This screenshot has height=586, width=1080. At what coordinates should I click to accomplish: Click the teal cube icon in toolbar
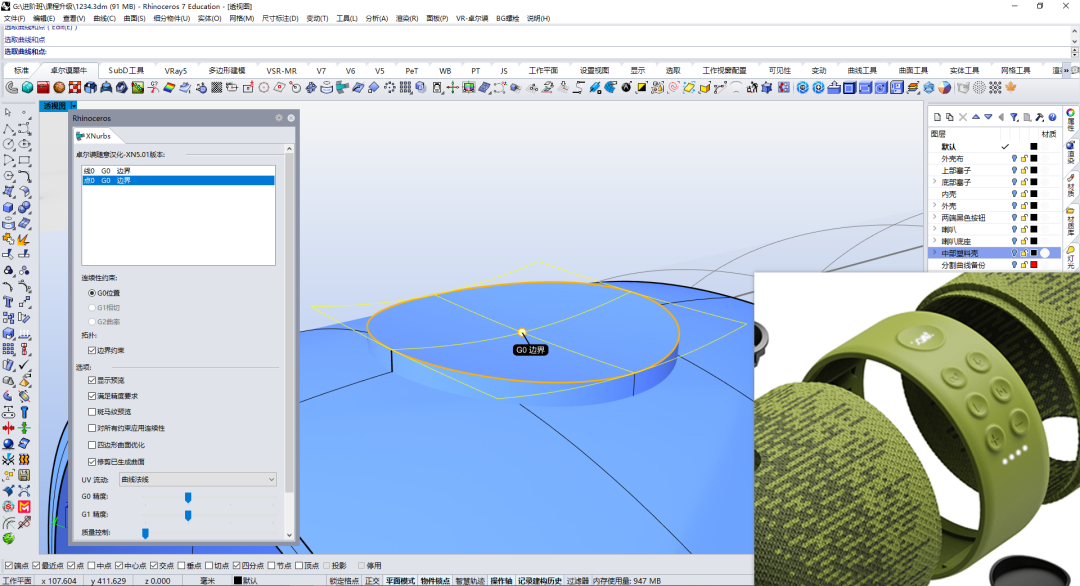point(28,87)
